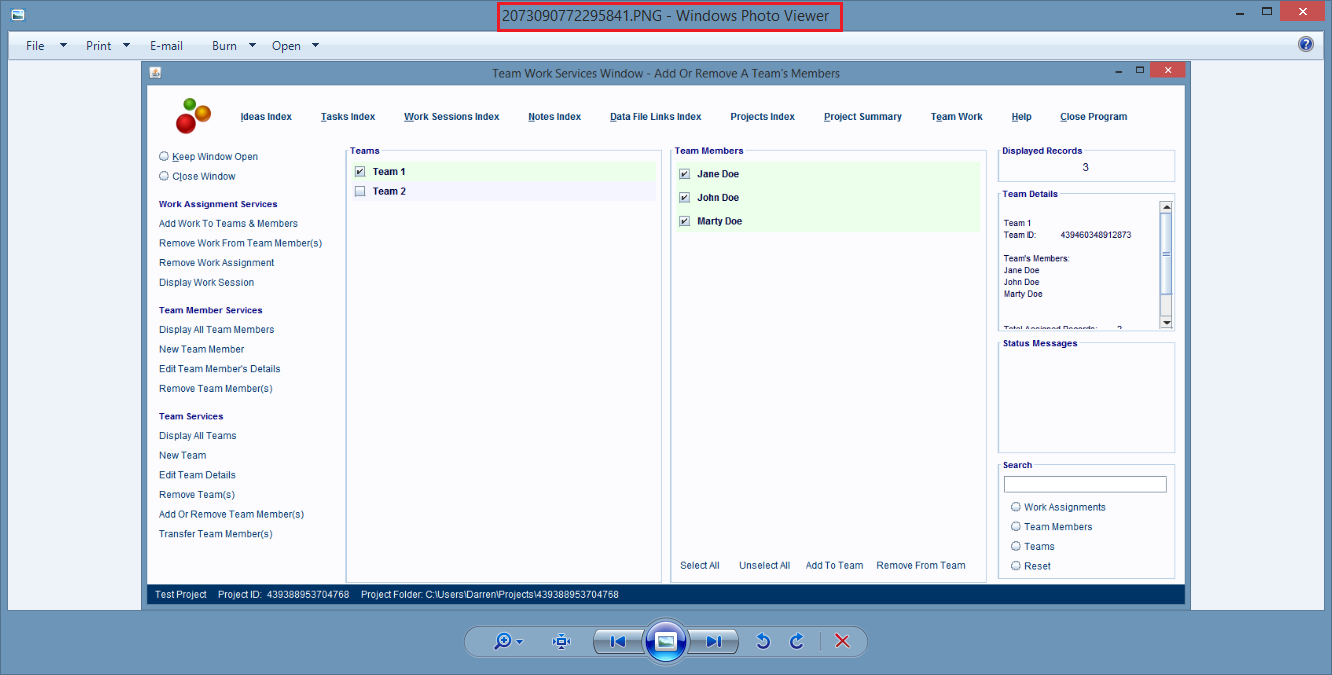Click Select All members link
Viewport: 1332px width, 675px height.
click(700, 566)
